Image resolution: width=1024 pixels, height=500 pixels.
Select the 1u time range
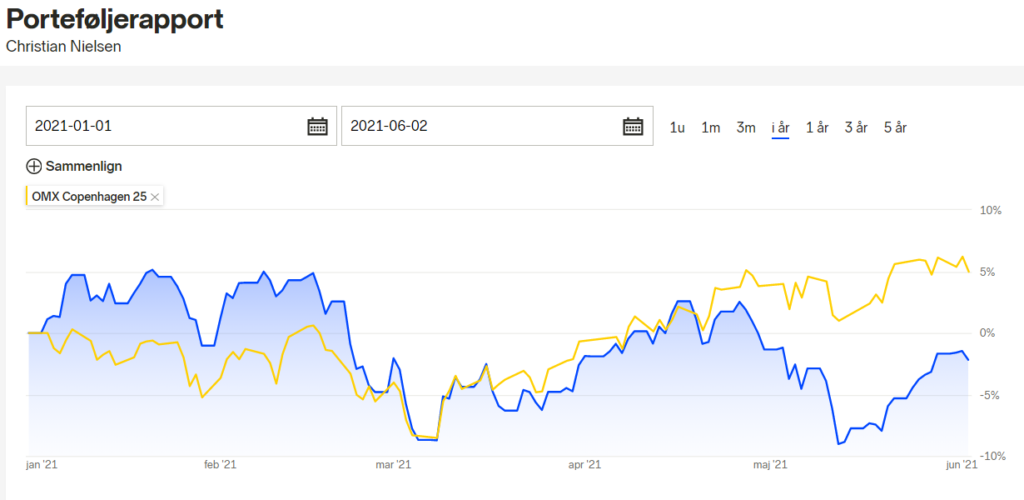click(x=677, y=127)
